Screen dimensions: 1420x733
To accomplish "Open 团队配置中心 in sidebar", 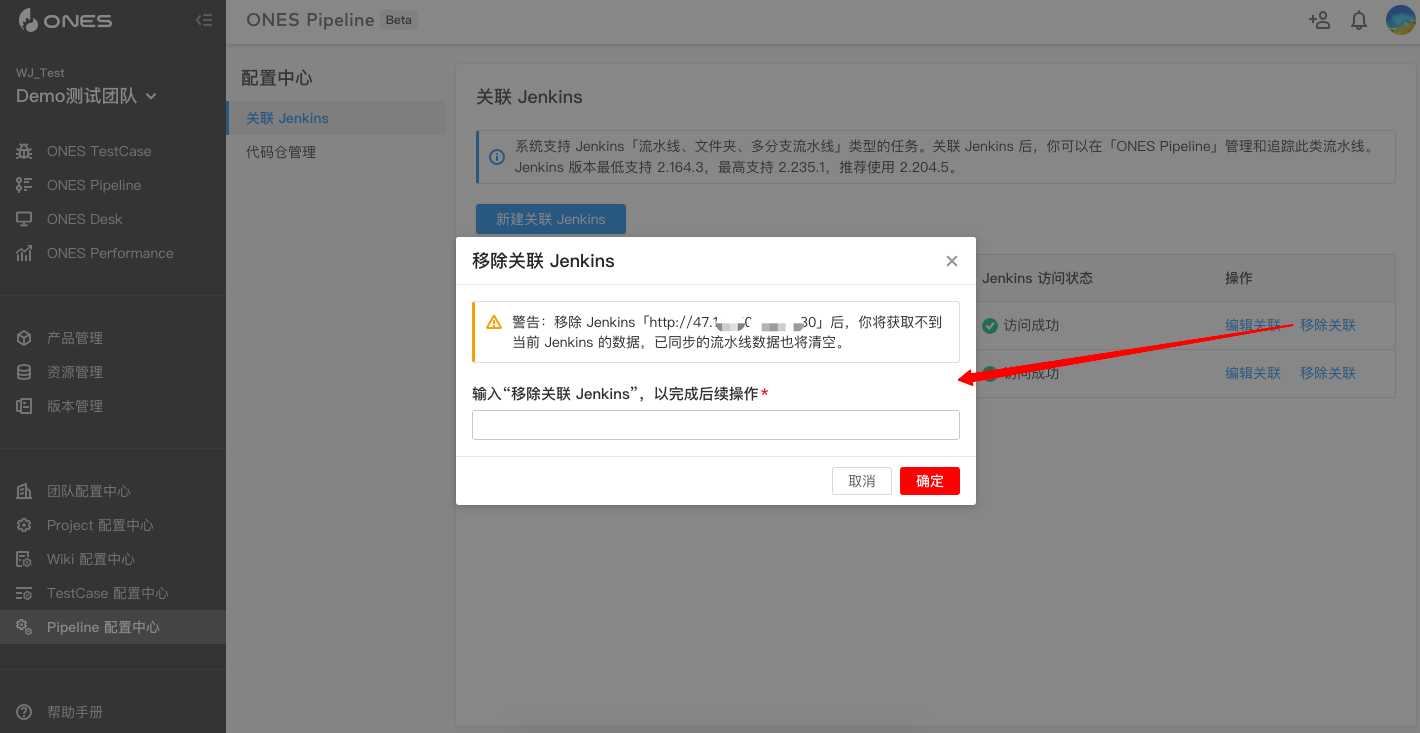I will (x=89, y=491).
